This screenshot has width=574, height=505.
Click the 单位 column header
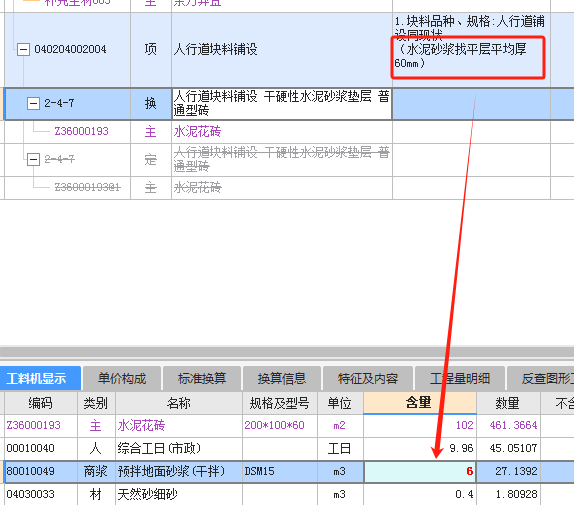click(x=340, y=403)
